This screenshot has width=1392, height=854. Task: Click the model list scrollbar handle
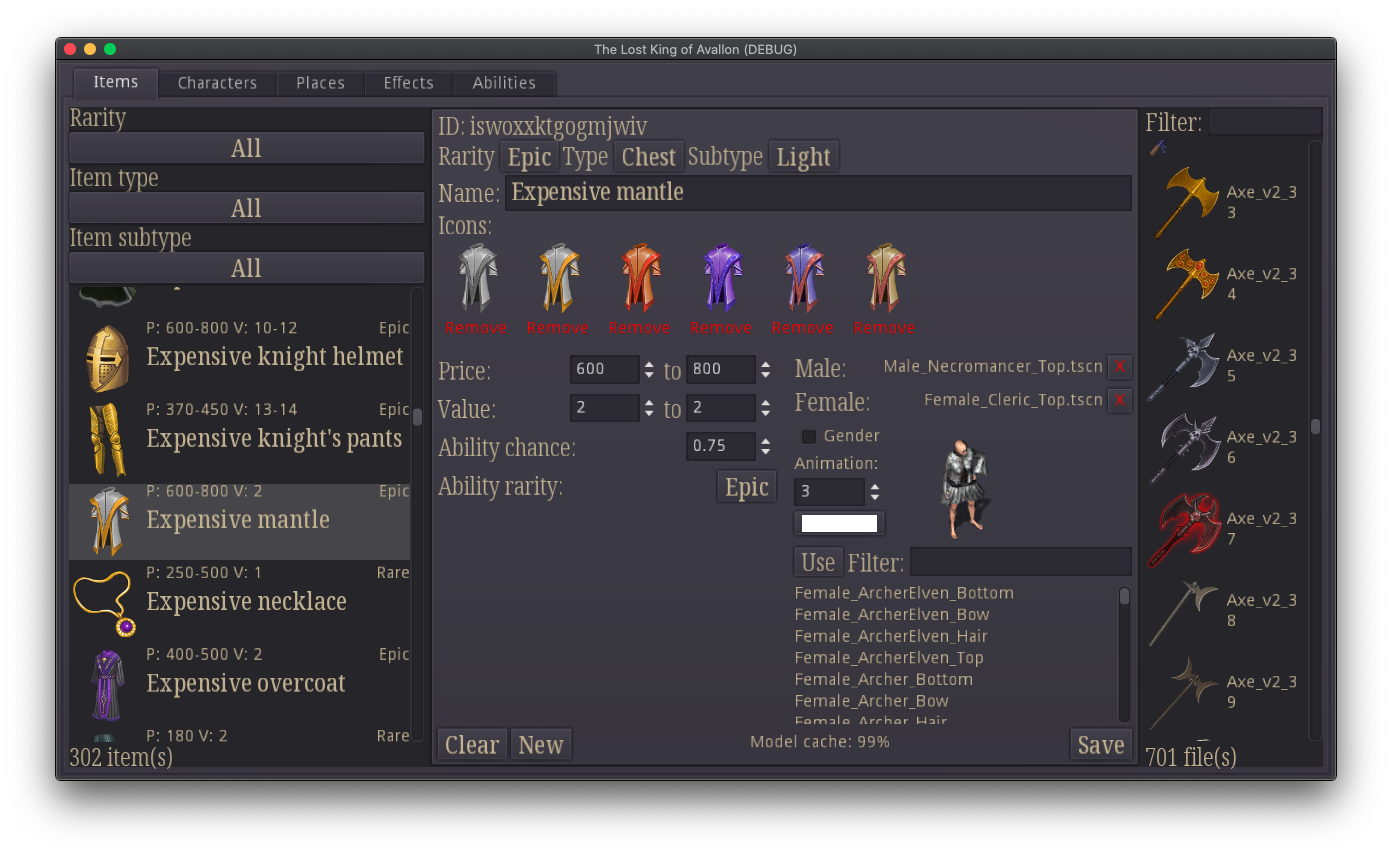coord(1125,597)
